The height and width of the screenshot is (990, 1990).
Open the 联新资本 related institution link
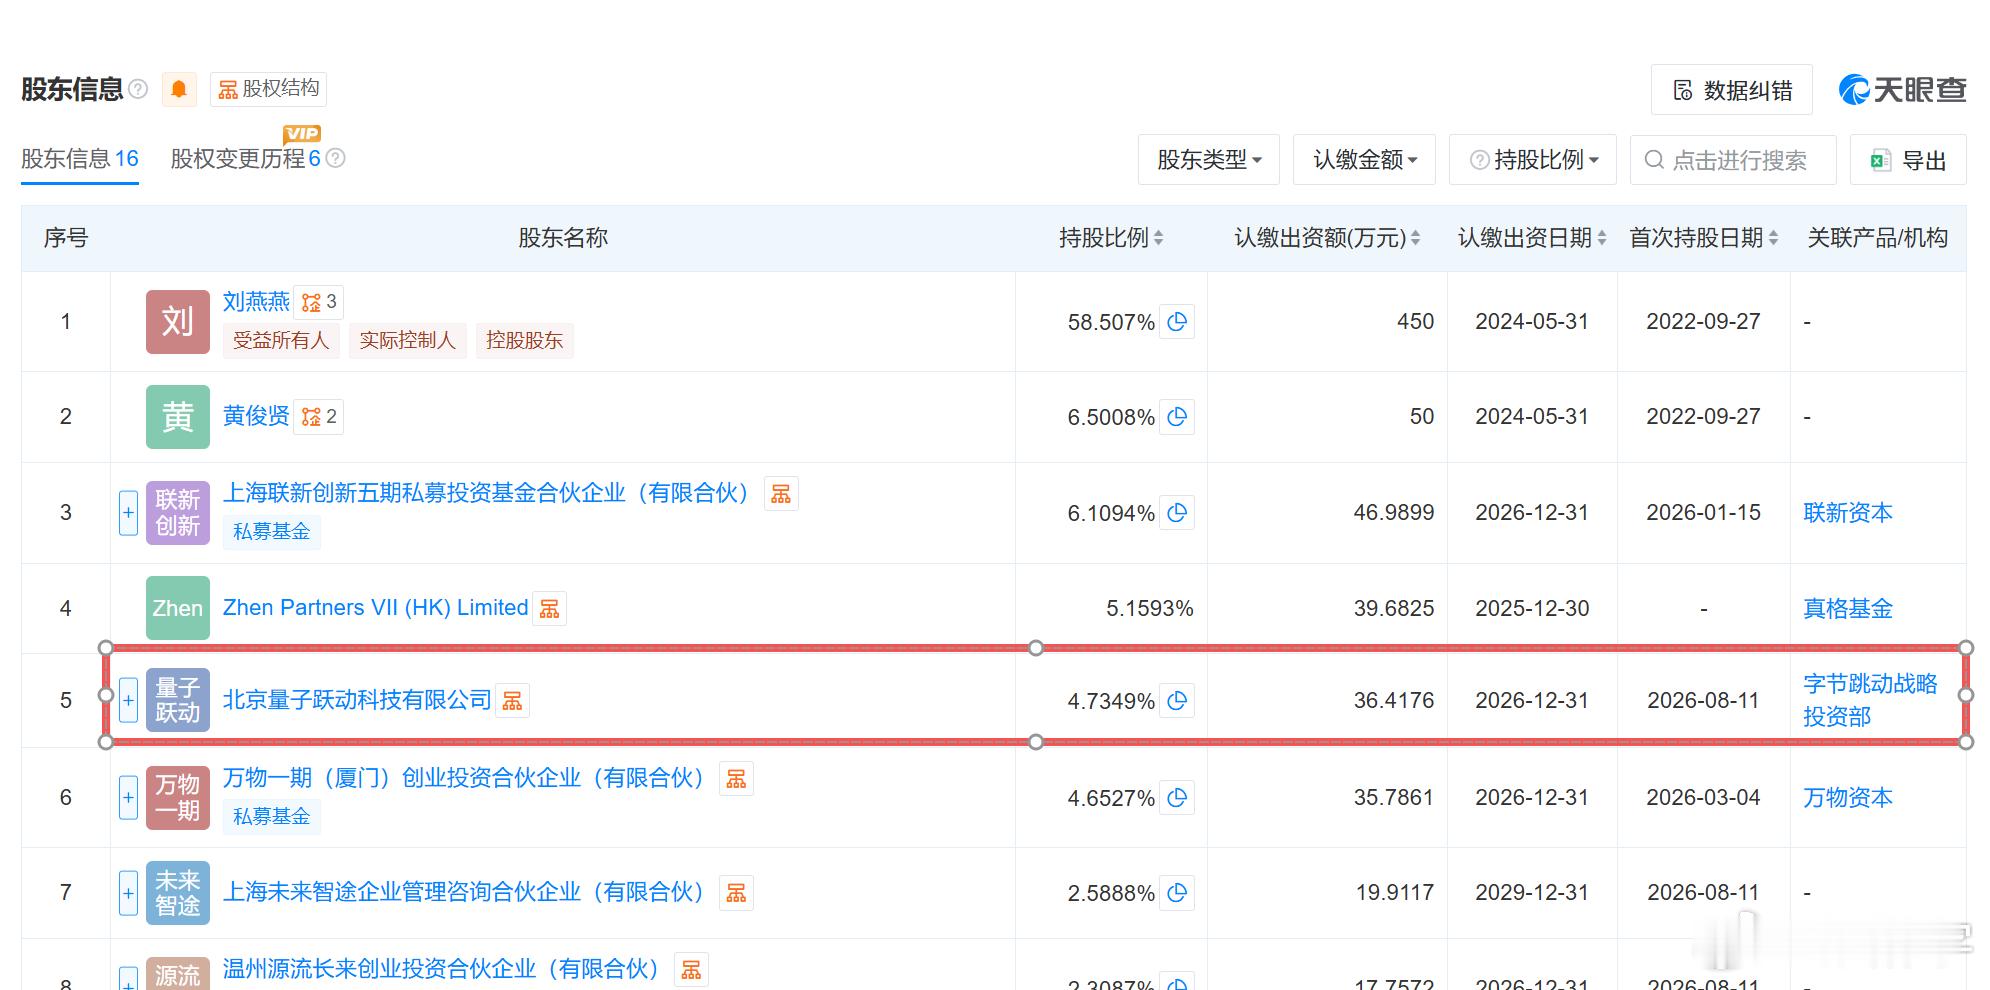pos(1848,513)
